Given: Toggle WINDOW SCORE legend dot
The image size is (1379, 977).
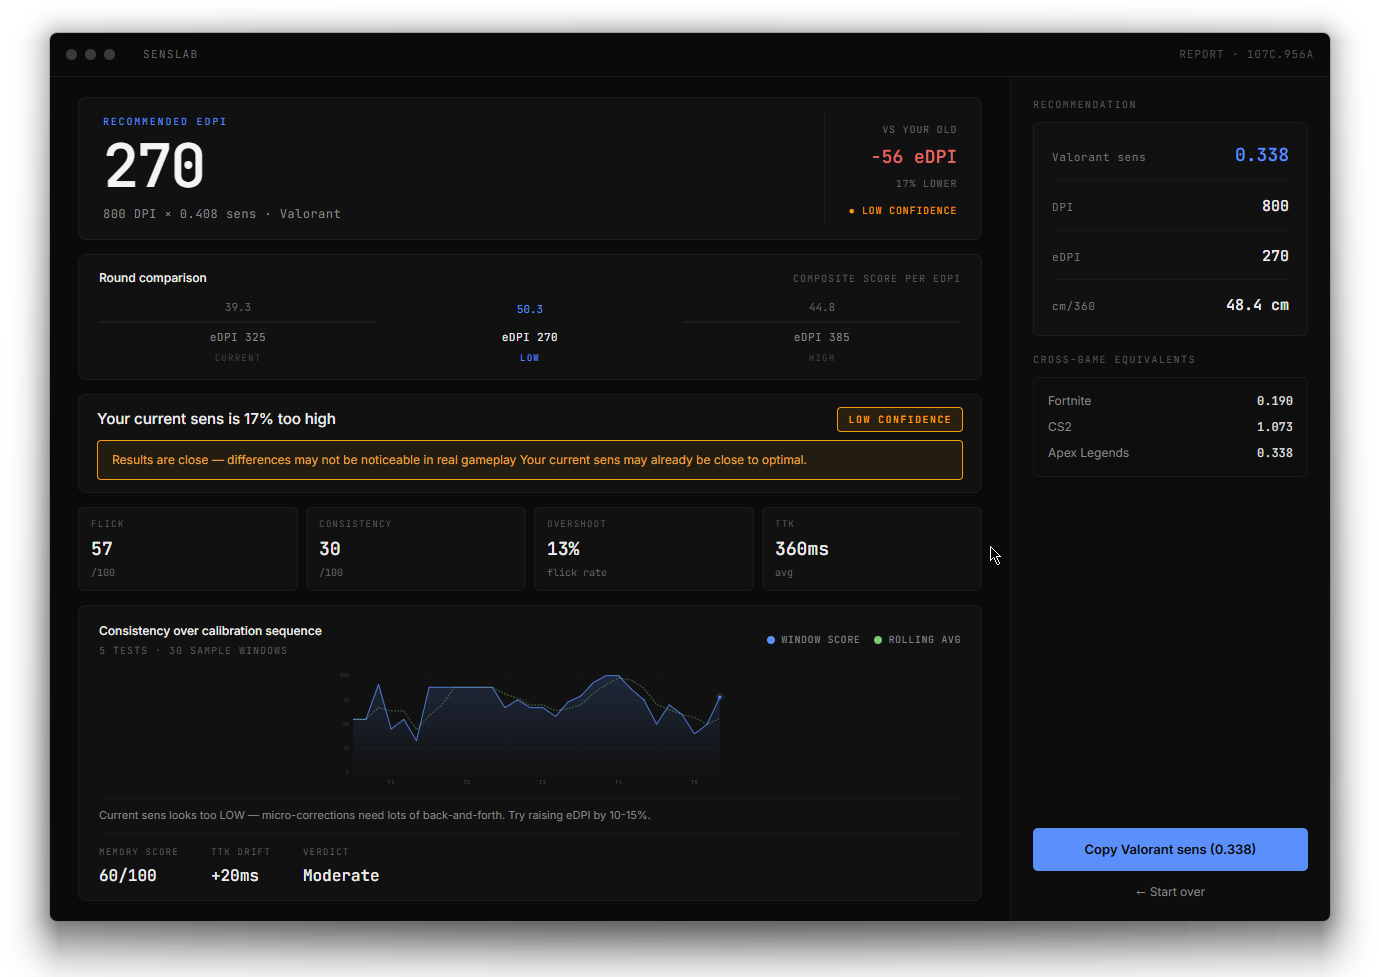Looking at the screenshot, I should coord(771,640).
